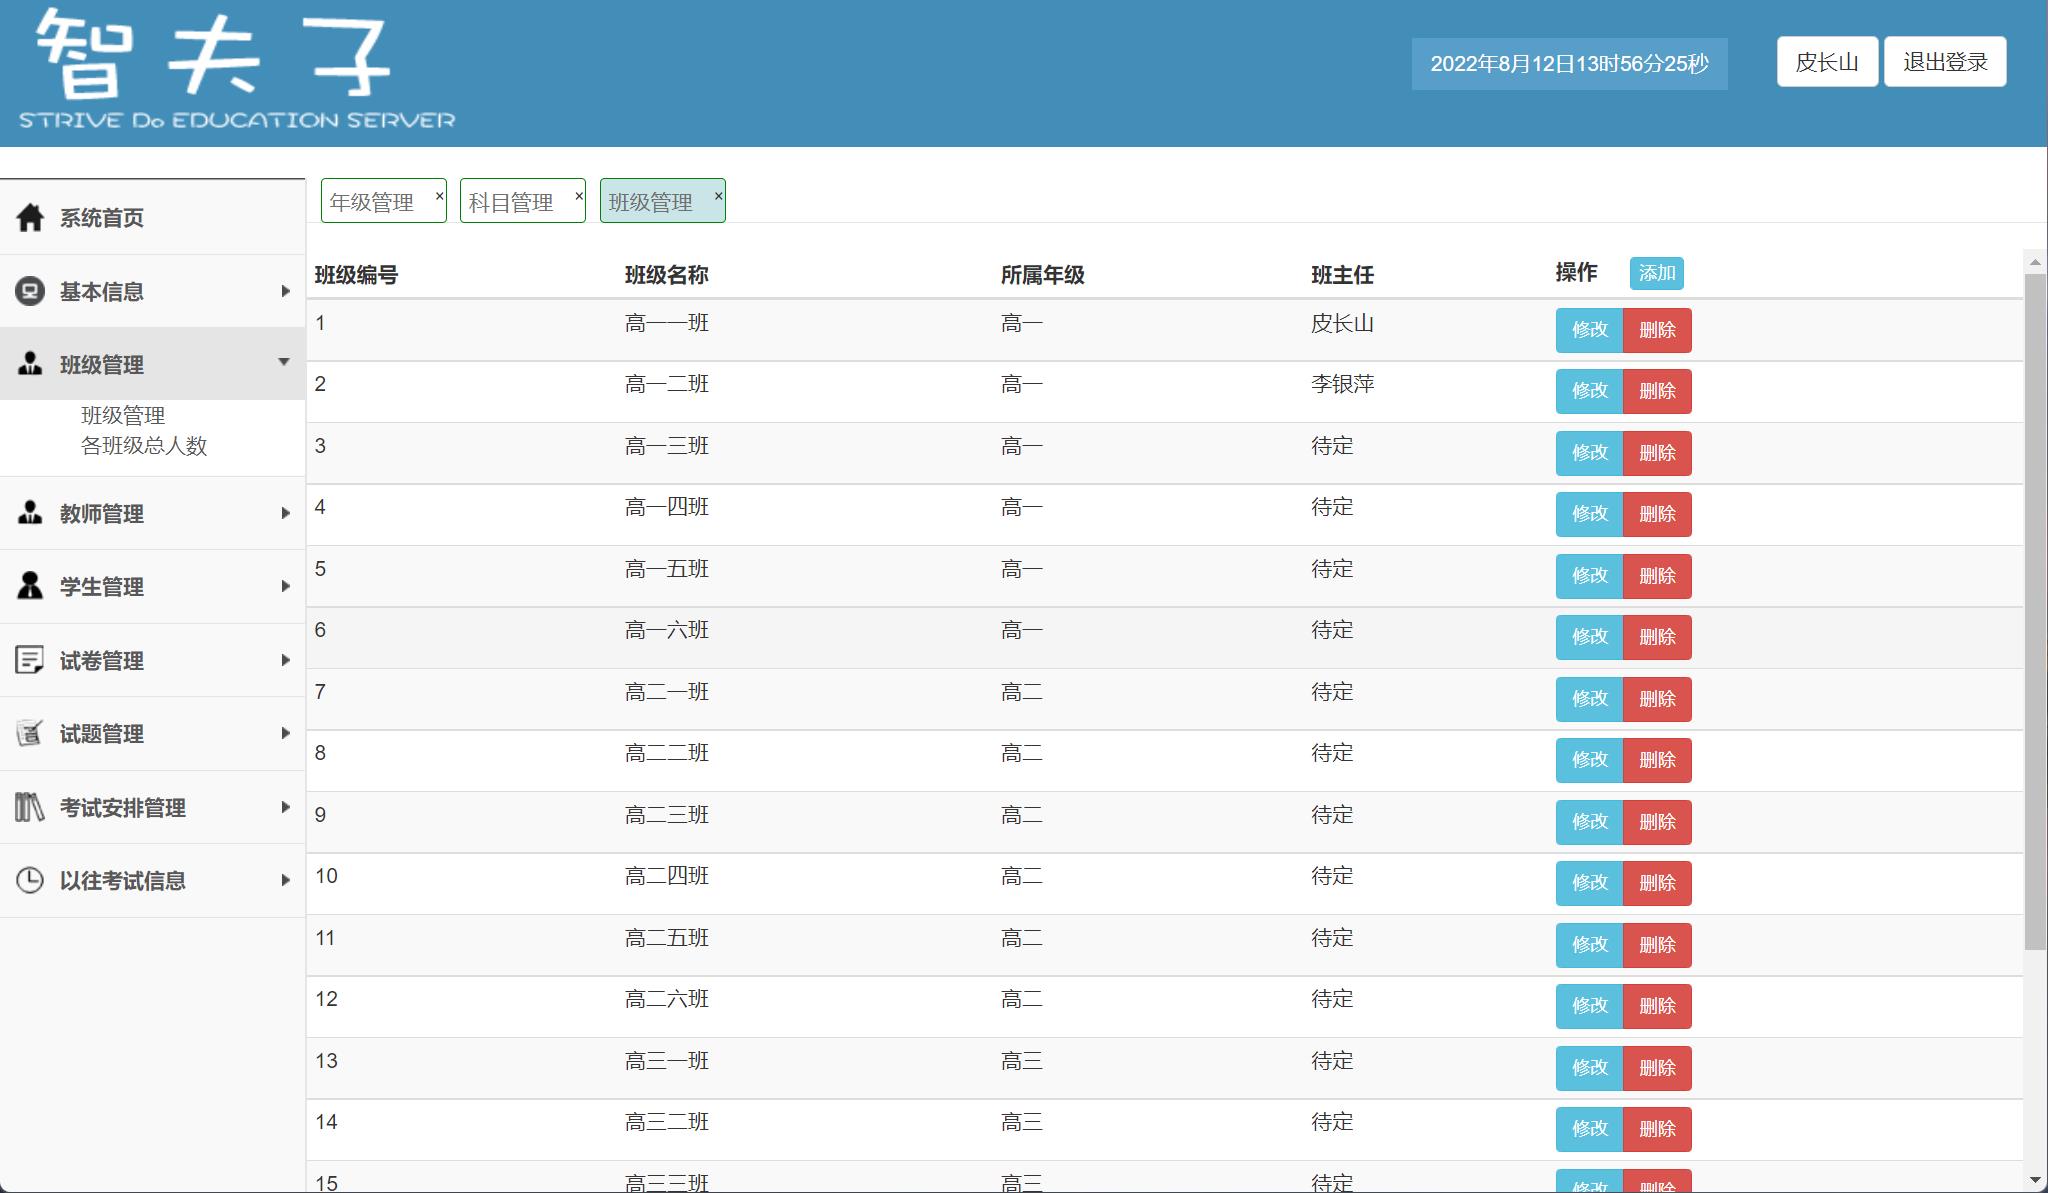
Task: Click the 试题管理 pencil icon
Action: 29,733
